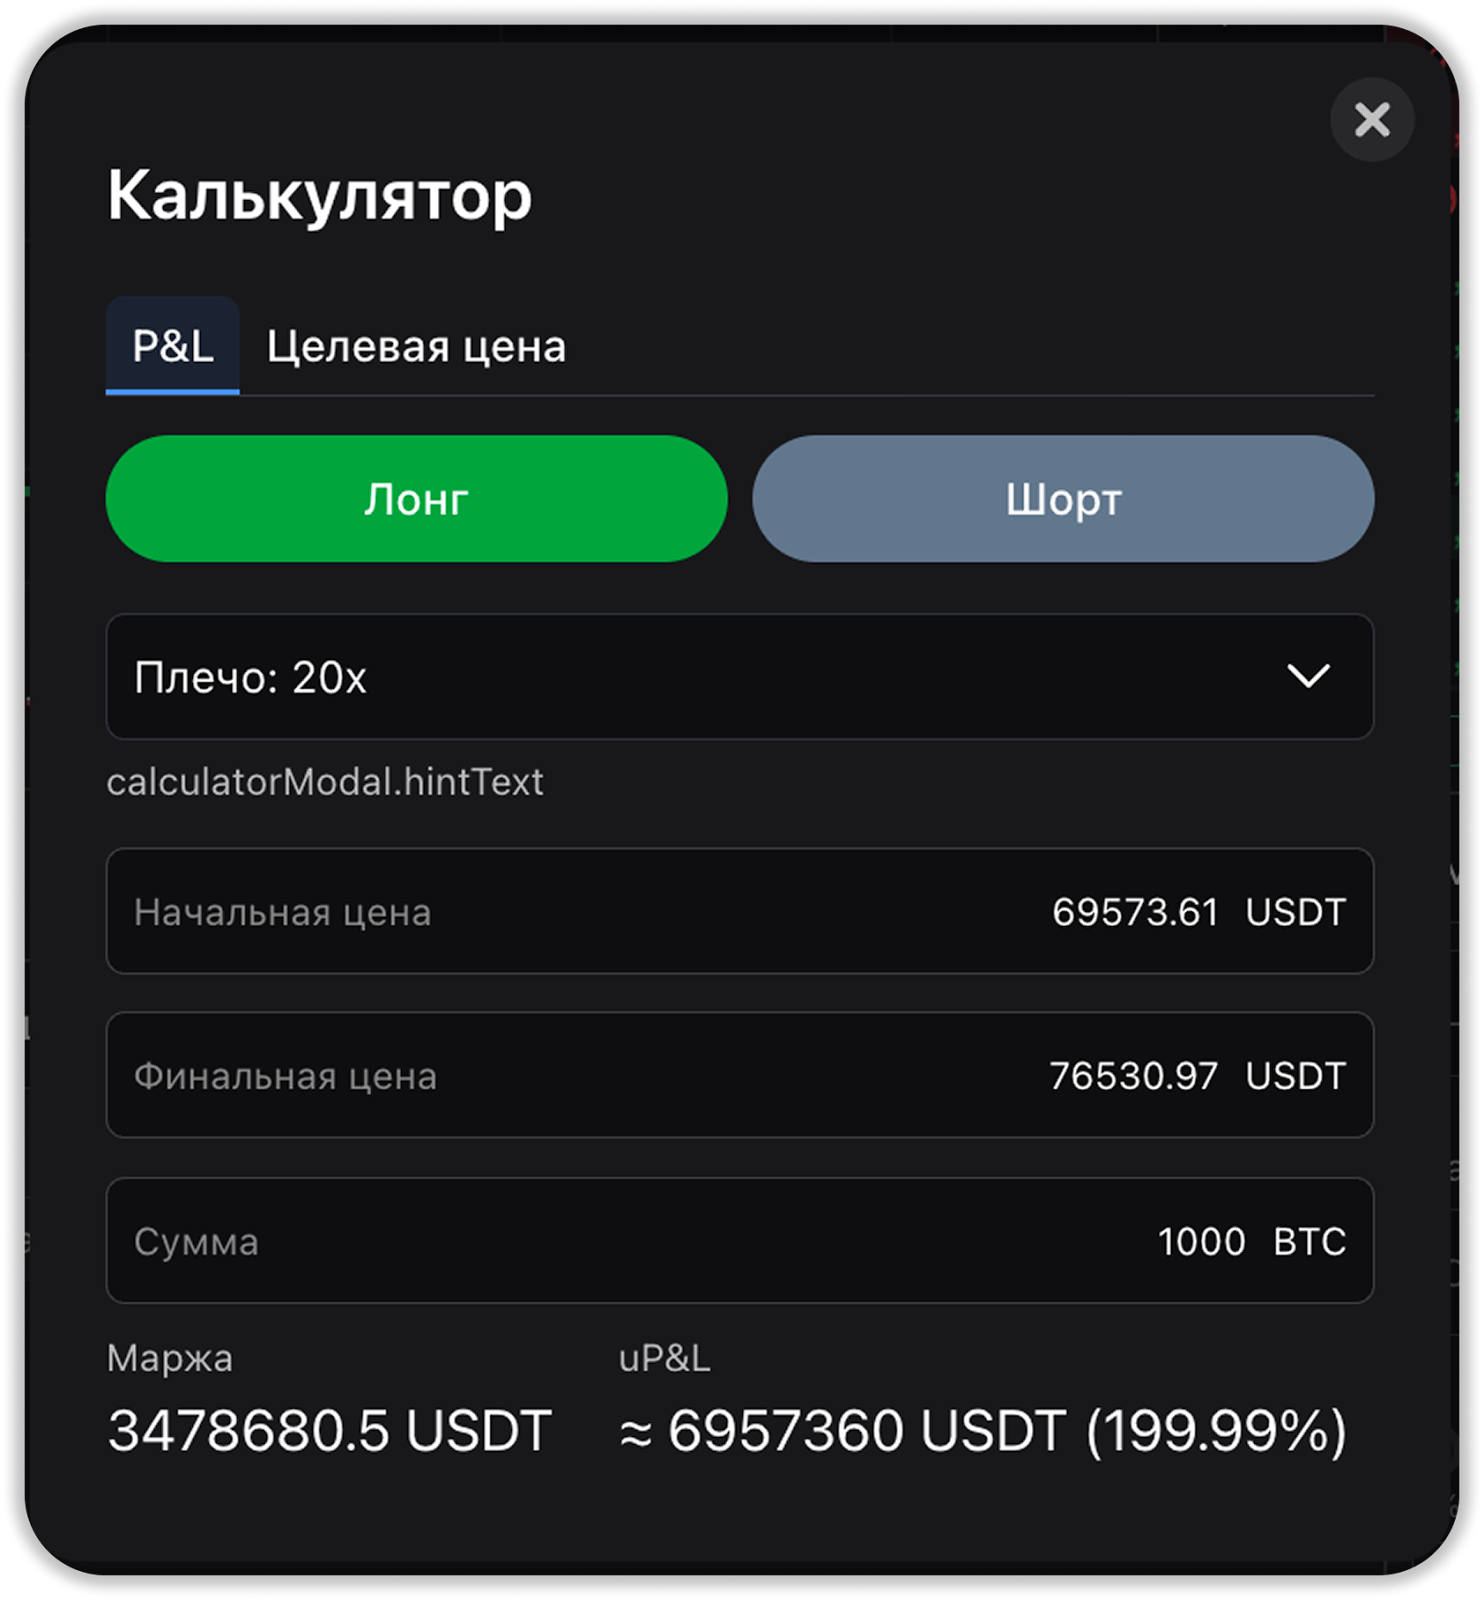Switch to the P&L tab
Image resolution: width=1484 pixels, height=1600 pixels.
[x=173, y=346]
